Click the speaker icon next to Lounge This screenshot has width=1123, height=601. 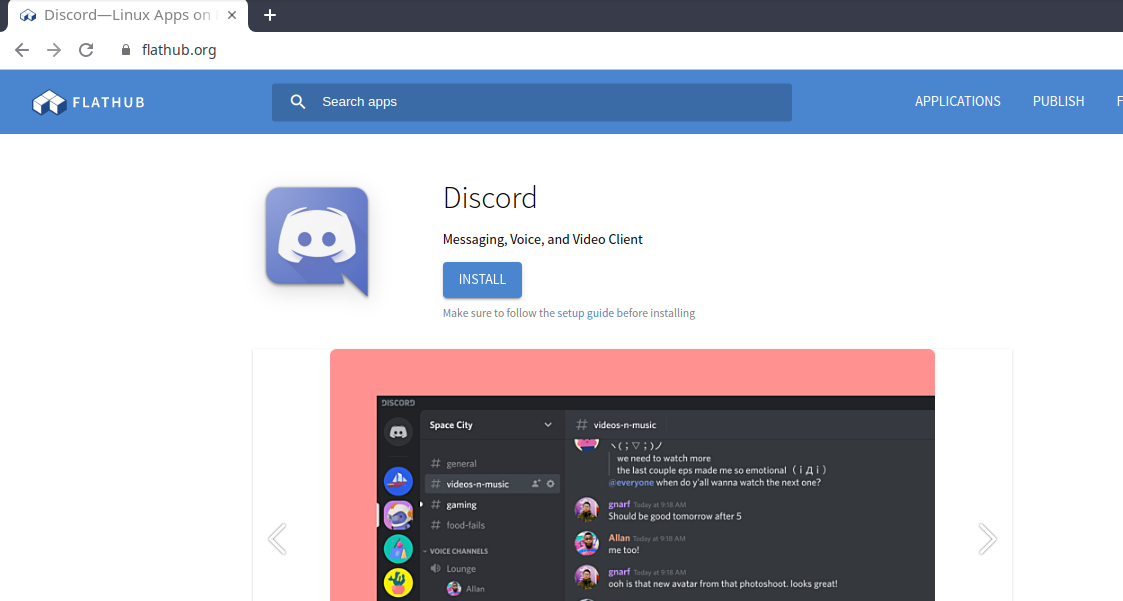tap(435, 569)
